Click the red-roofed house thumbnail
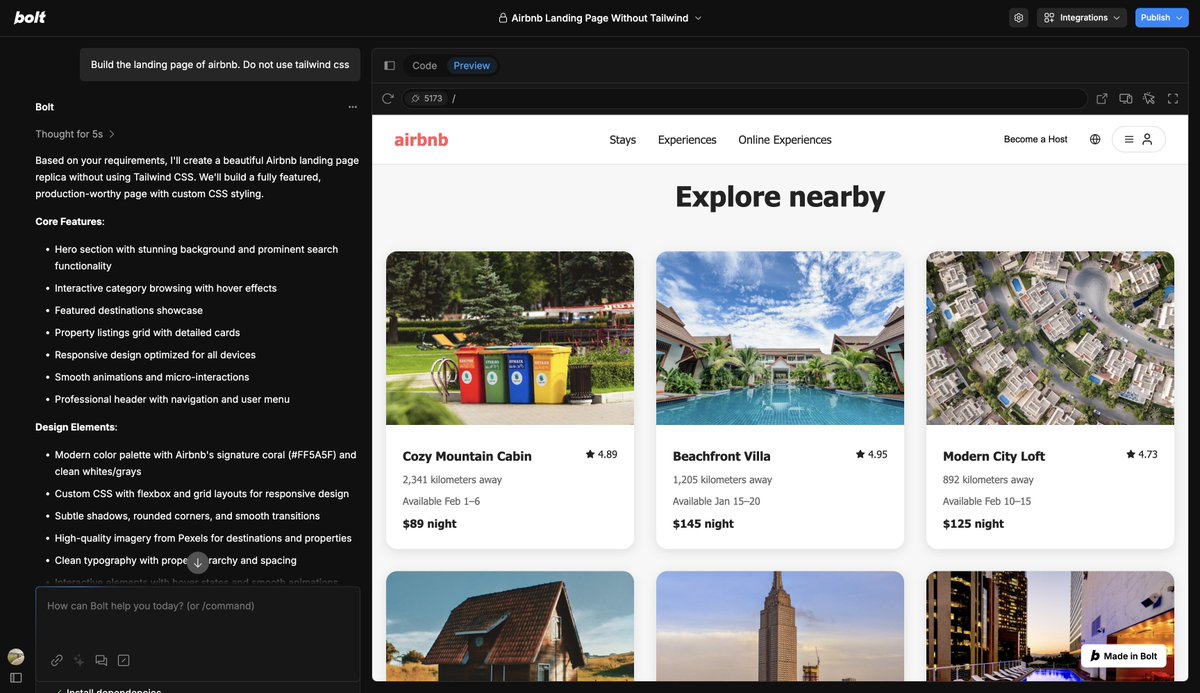 pos(510,626)
